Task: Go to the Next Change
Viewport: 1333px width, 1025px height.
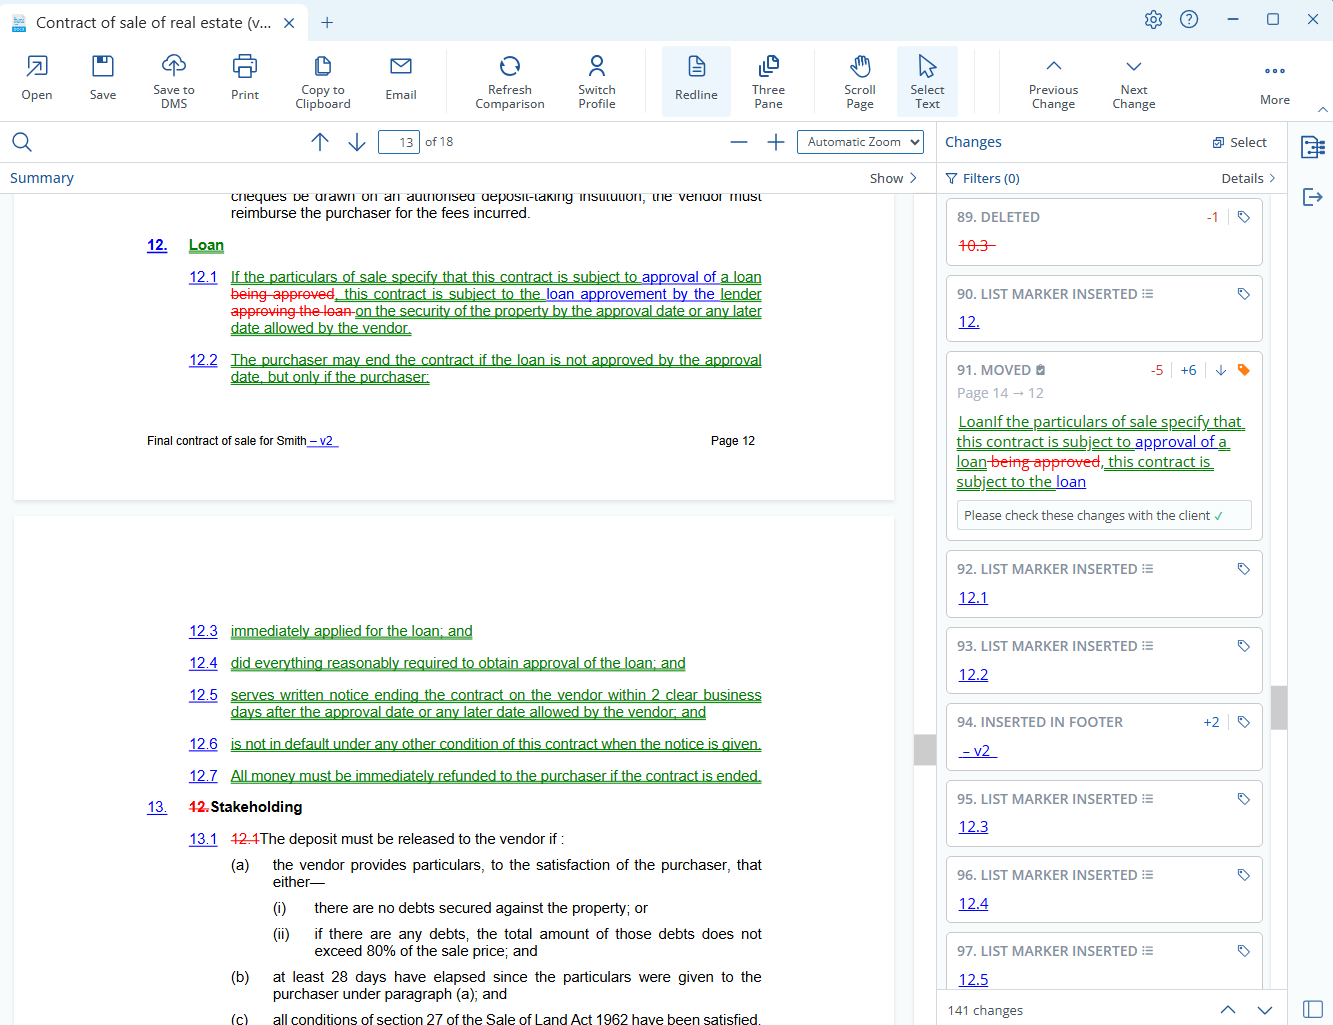Action: 1133,81
